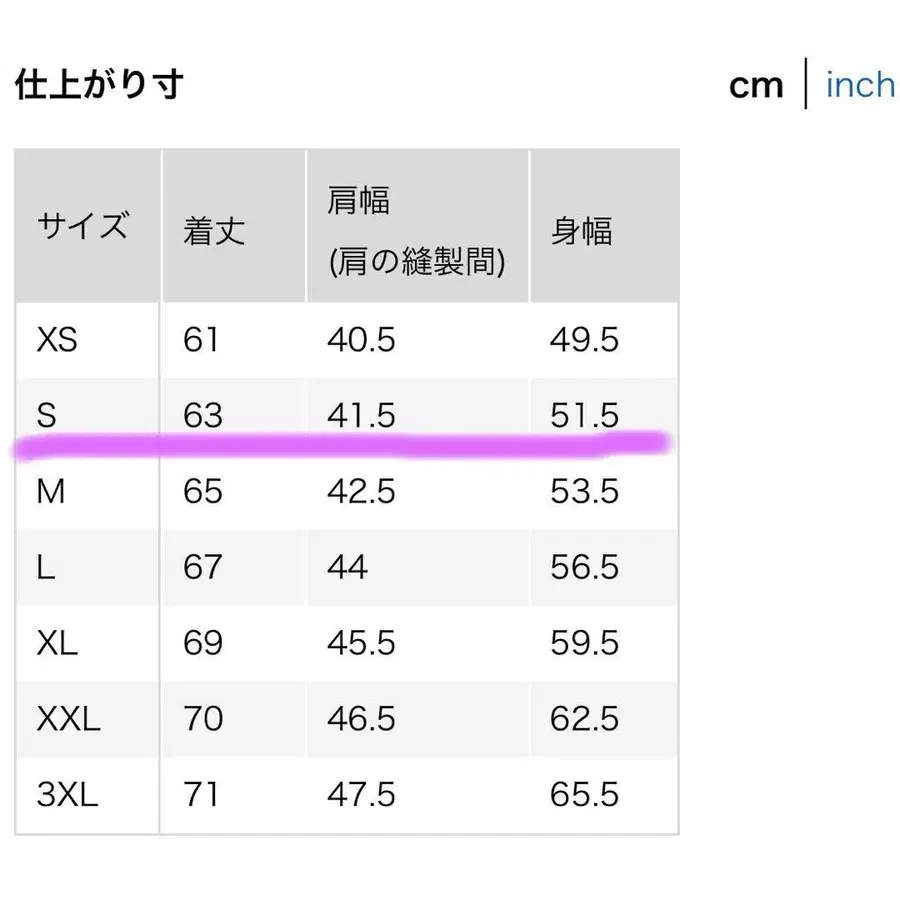This screenshot has width=900, height=900.
Task: Click the 着丈 column header
Action: [x=212, y=230]
